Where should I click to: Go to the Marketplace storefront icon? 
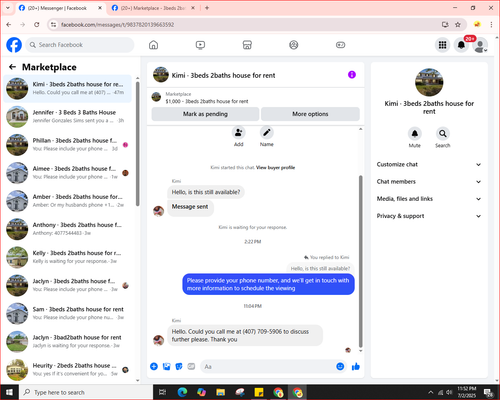pos(247,45)
